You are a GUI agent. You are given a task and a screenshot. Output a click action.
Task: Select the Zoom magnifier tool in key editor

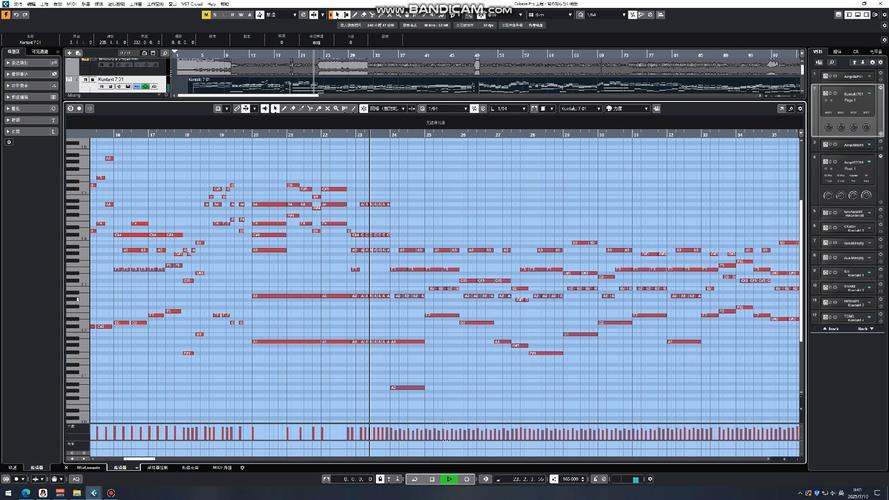click(x=336, y=108)
